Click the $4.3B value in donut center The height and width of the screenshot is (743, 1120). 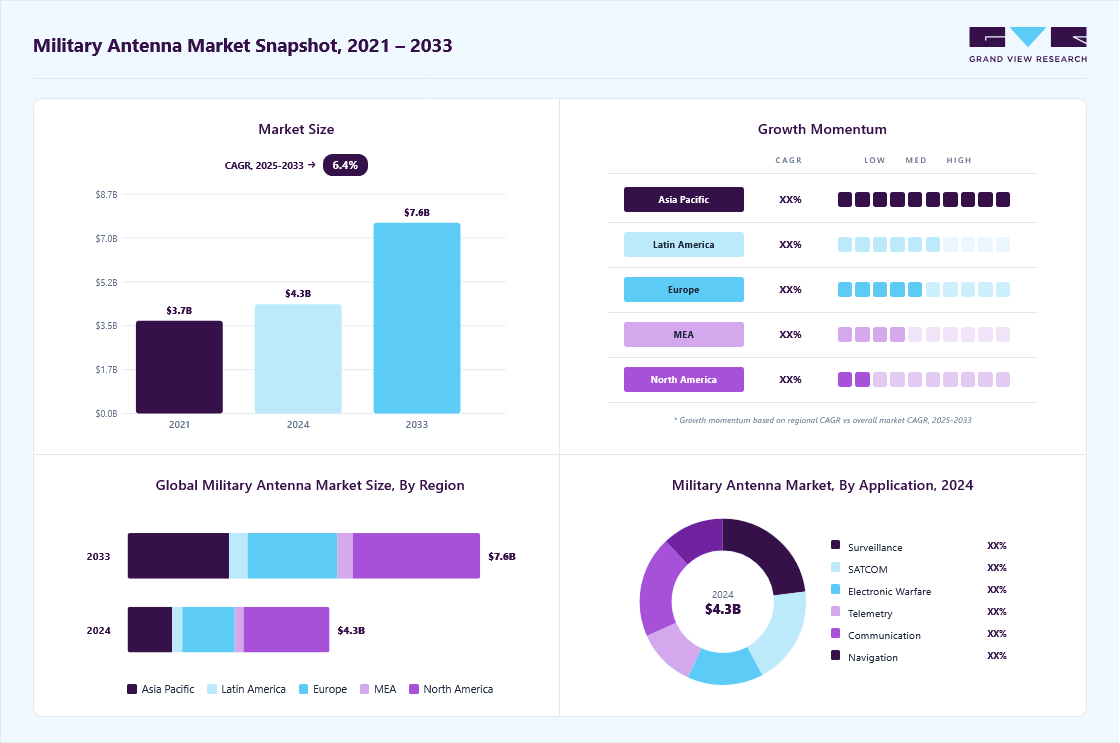click(723, 609)
